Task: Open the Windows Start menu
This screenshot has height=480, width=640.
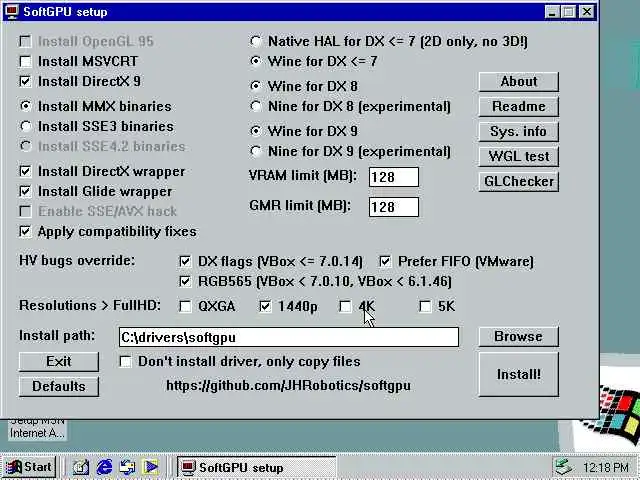Action: pos(29,467)
